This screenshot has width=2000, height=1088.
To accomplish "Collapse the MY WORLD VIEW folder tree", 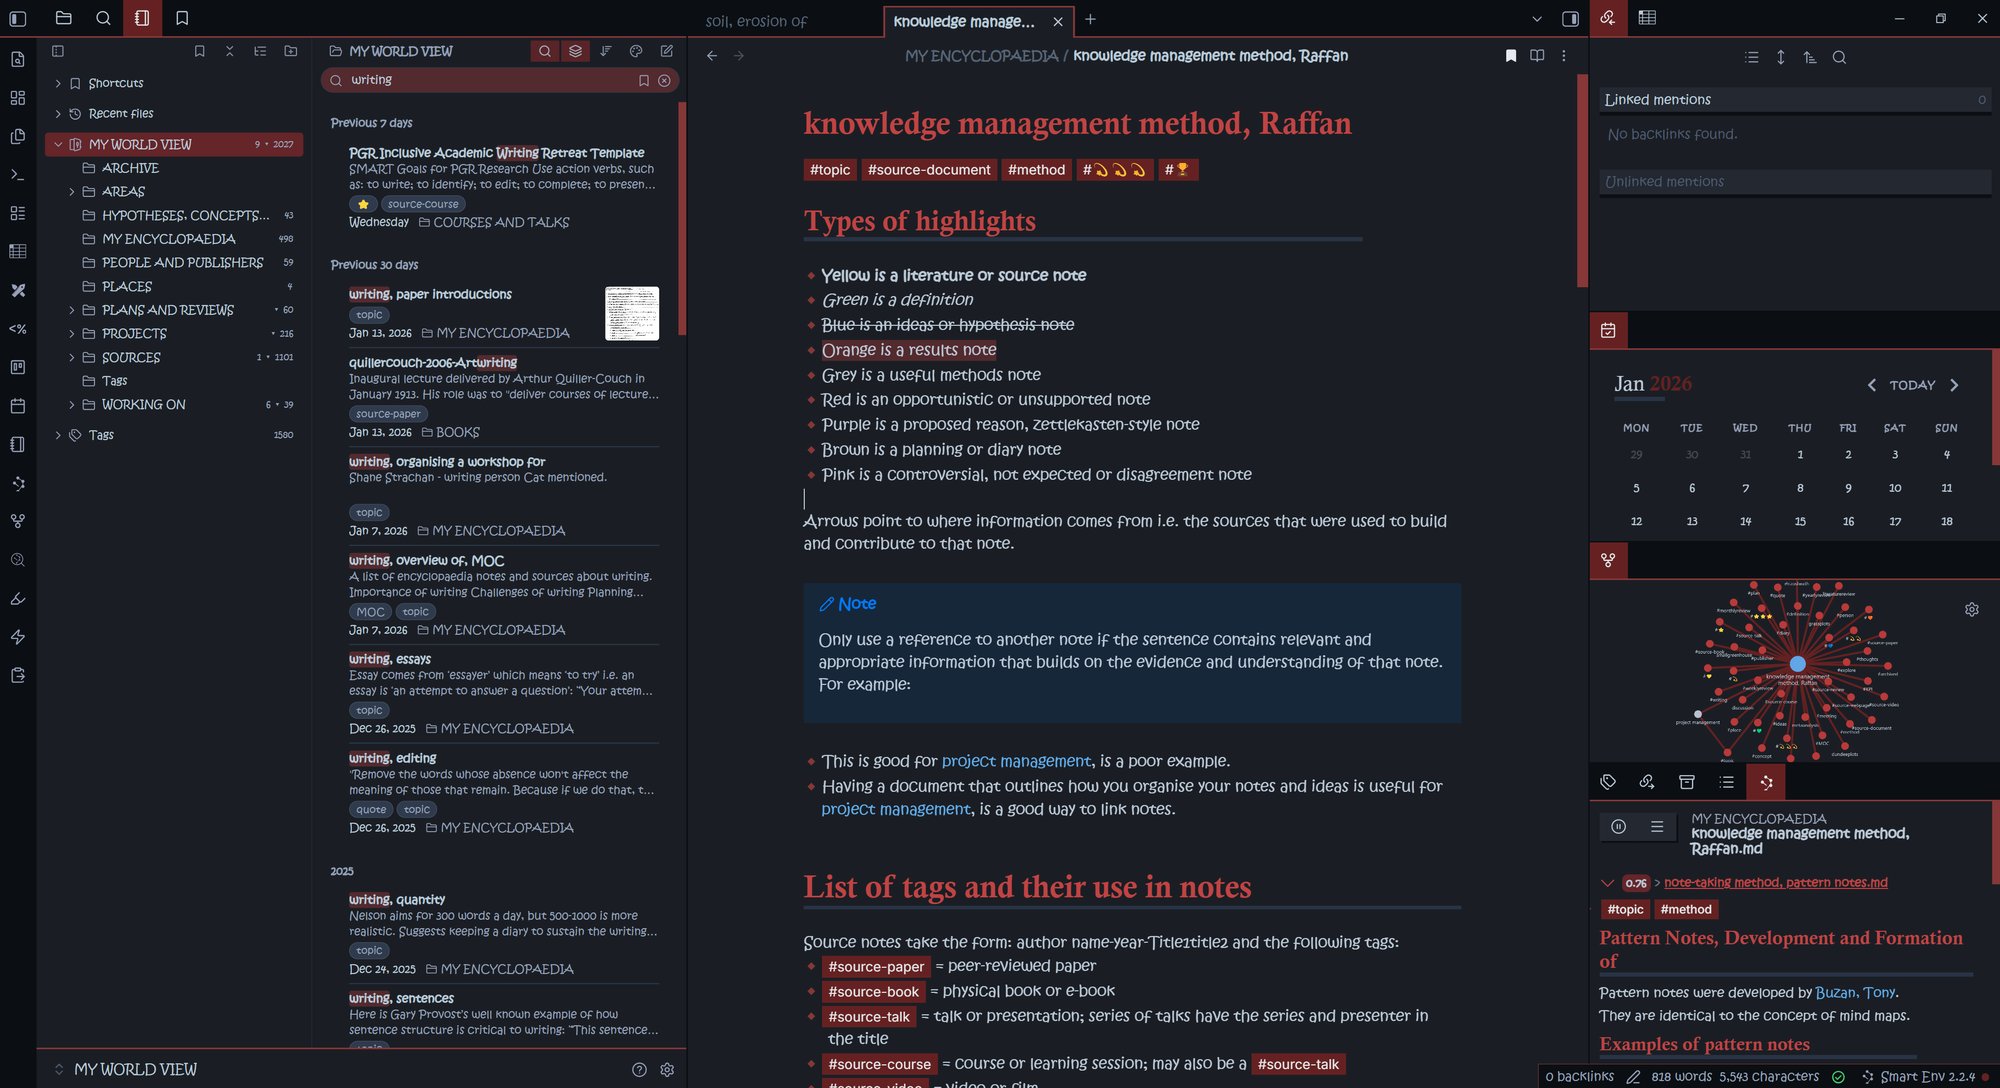I will [58, 144].
